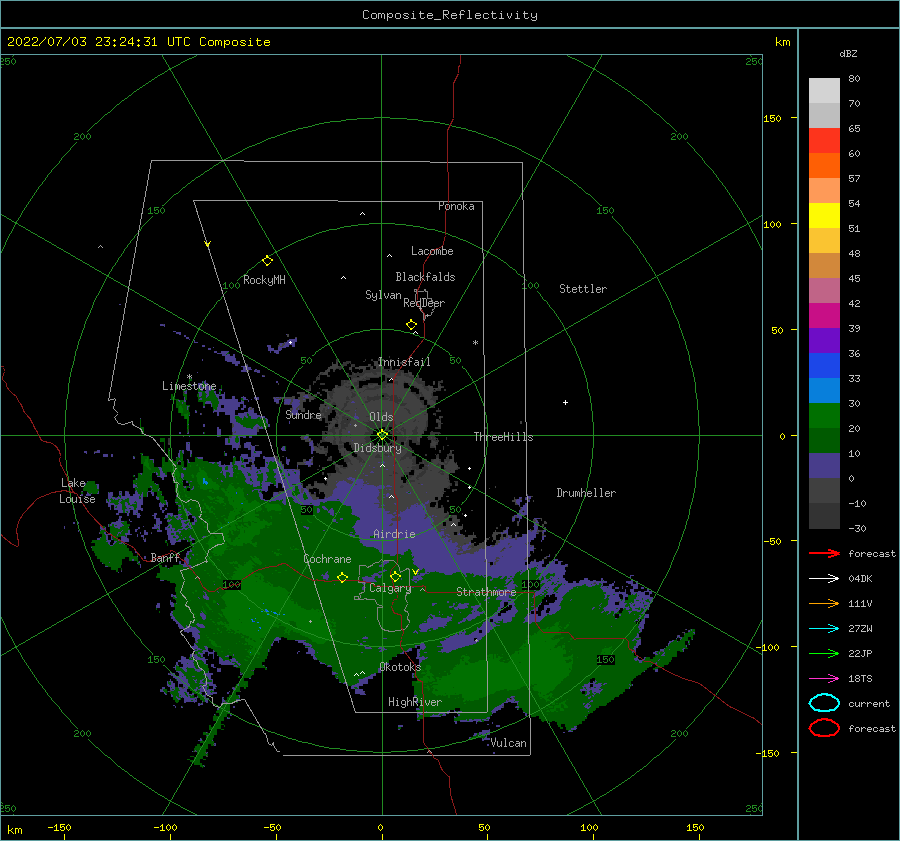Click the orange 111V arrow icon
Screen dimensions: 900x841
pyautogui.click(x=824, y=603)
